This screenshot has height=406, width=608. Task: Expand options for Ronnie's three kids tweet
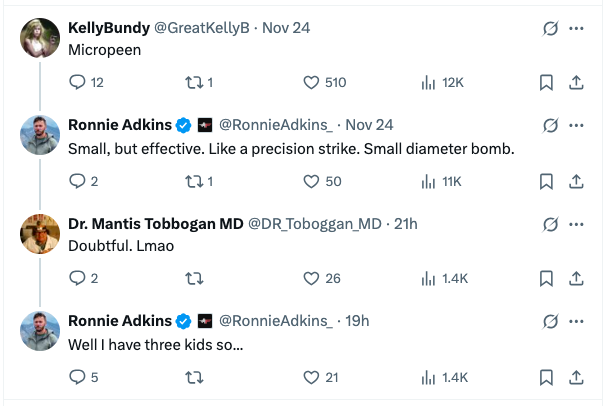point(576,322)
